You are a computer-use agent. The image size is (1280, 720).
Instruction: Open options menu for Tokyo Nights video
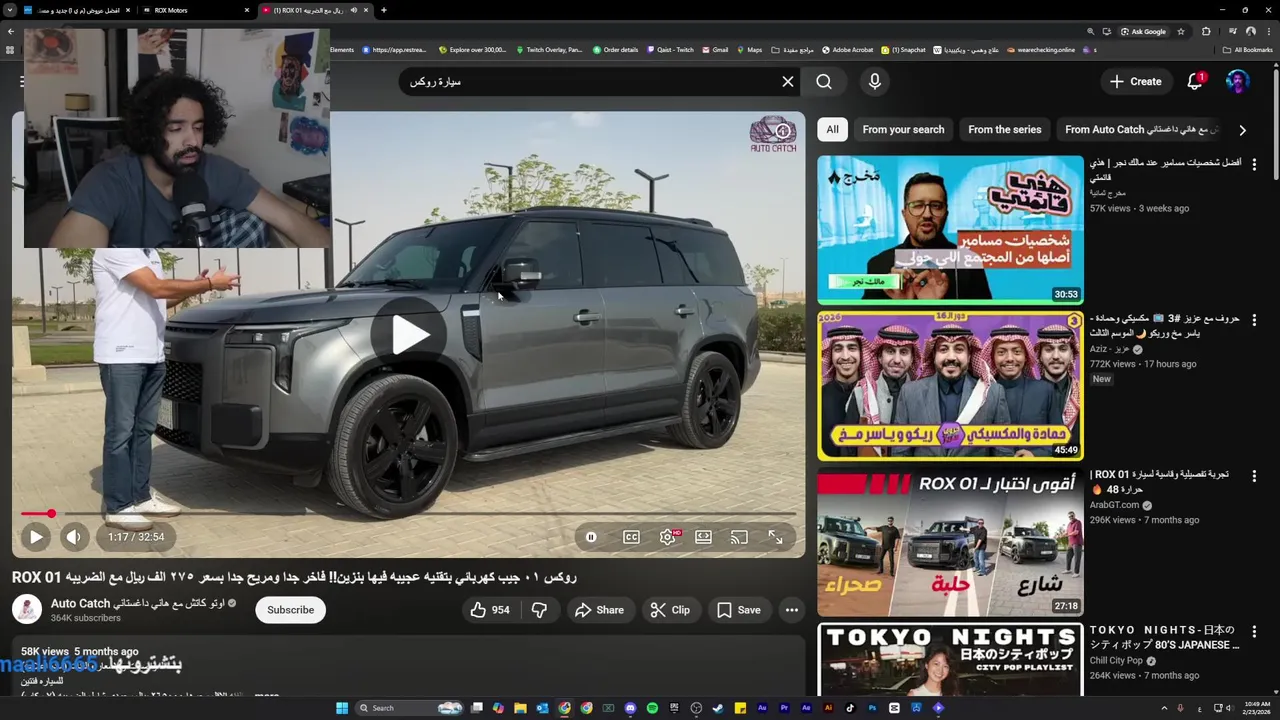click(1254, 632)
